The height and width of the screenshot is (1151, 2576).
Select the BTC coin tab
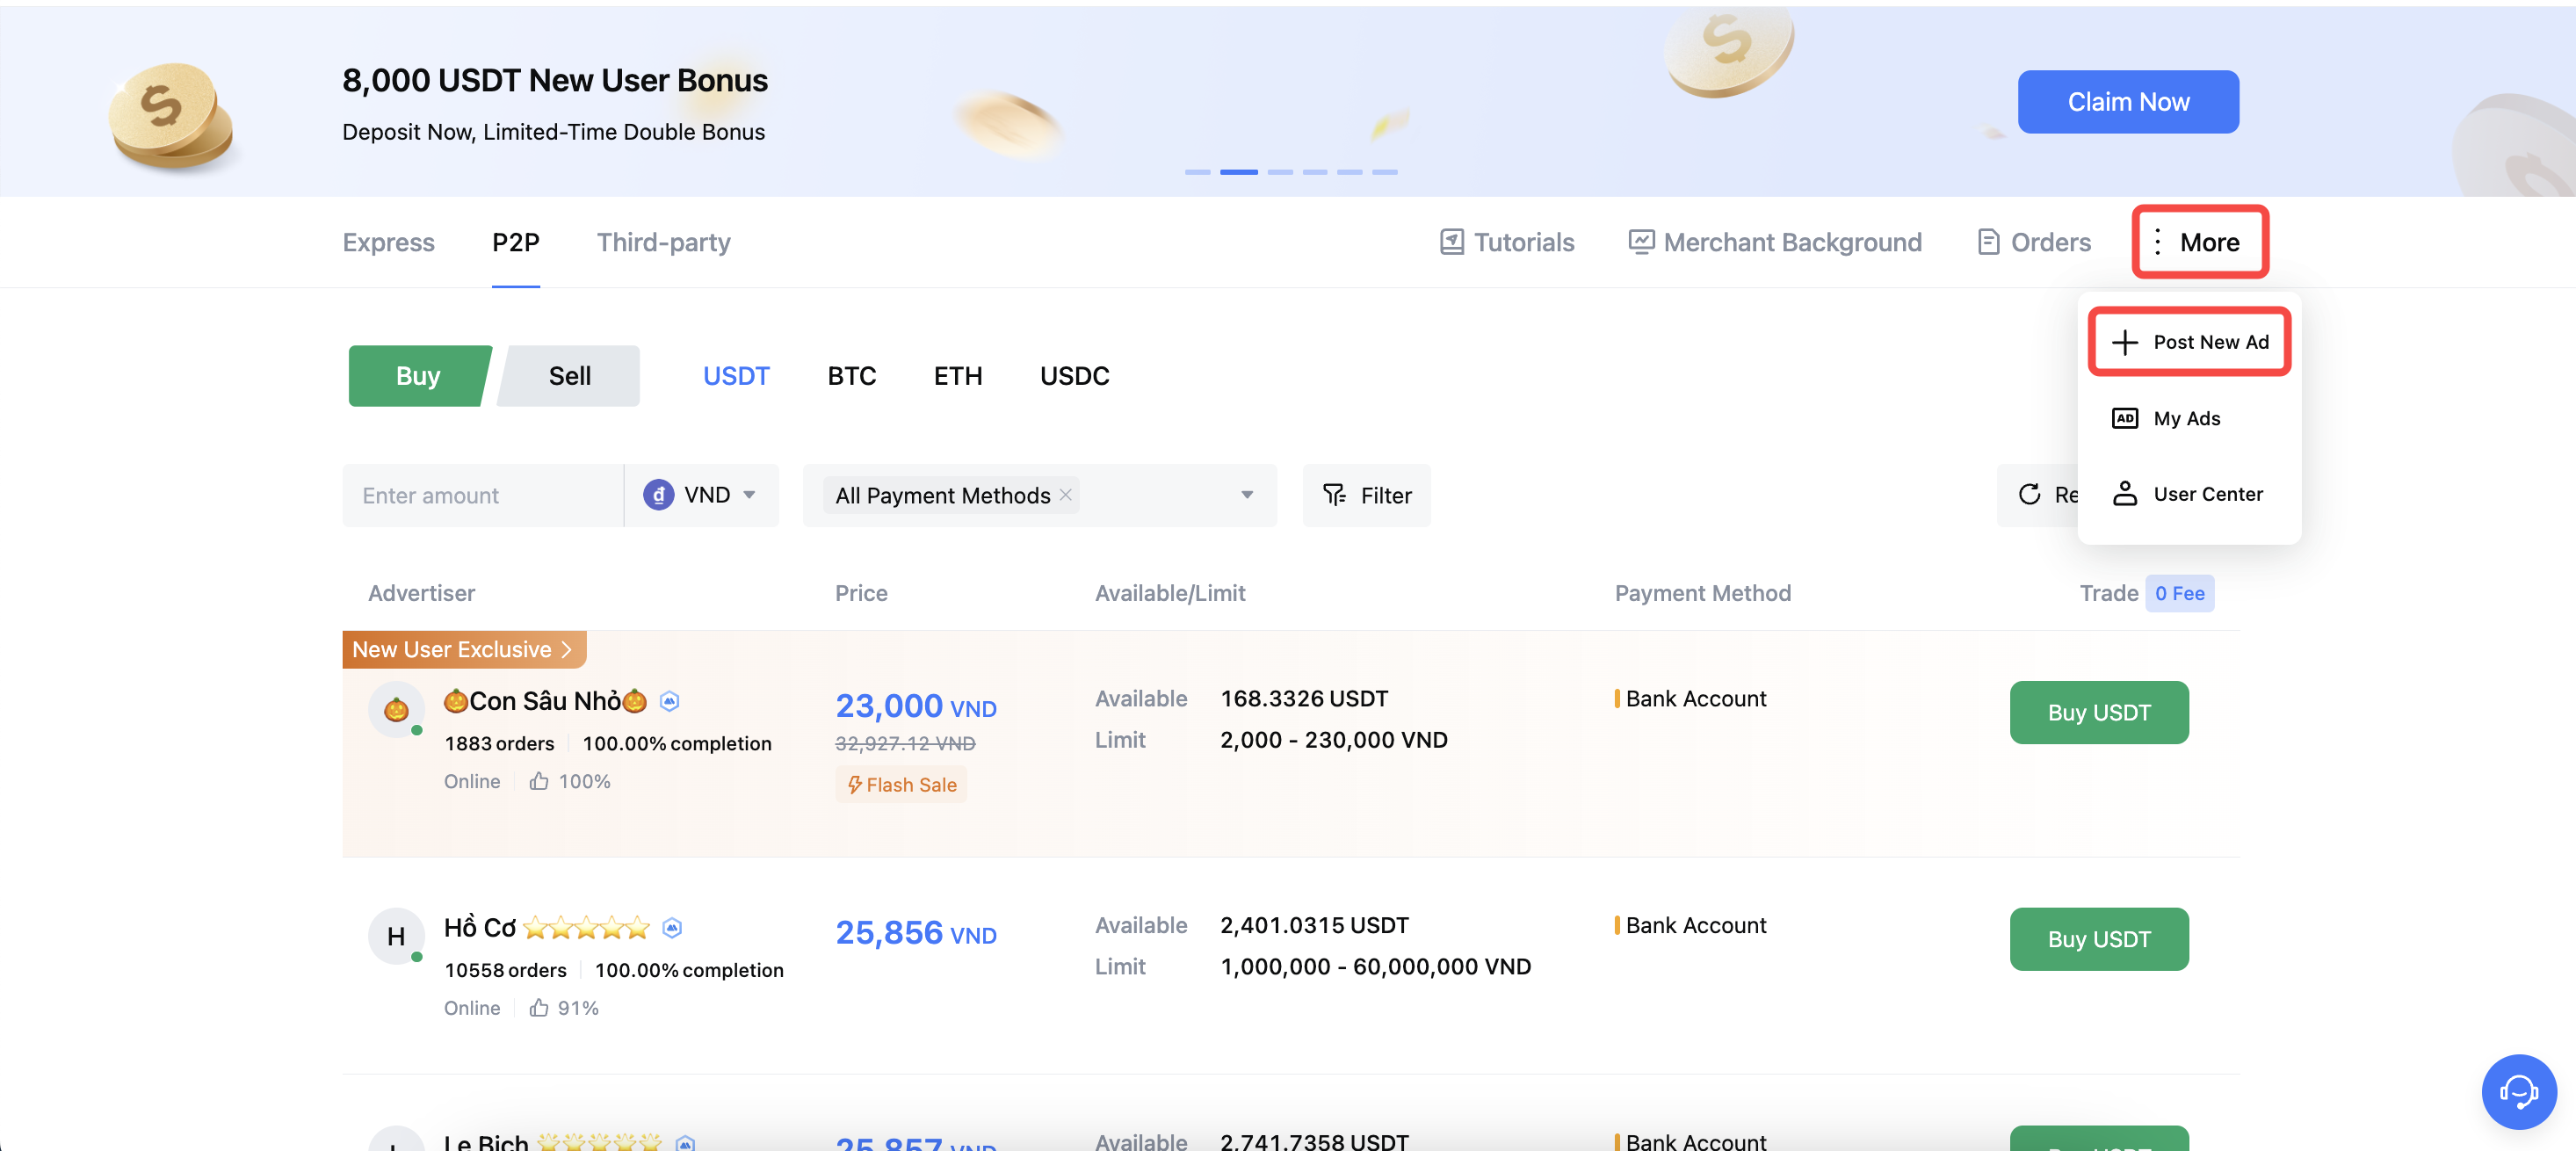point(851,376)
